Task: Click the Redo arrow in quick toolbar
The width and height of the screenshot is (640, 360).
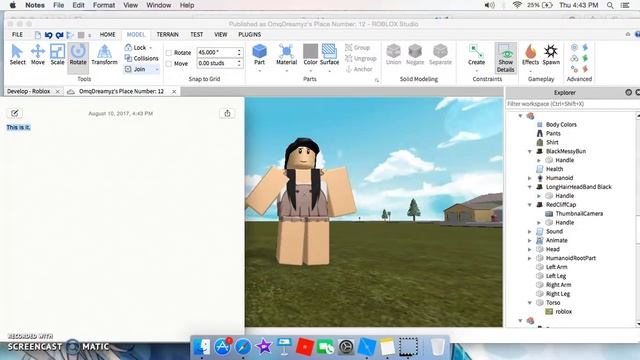Action: (60, 35)
